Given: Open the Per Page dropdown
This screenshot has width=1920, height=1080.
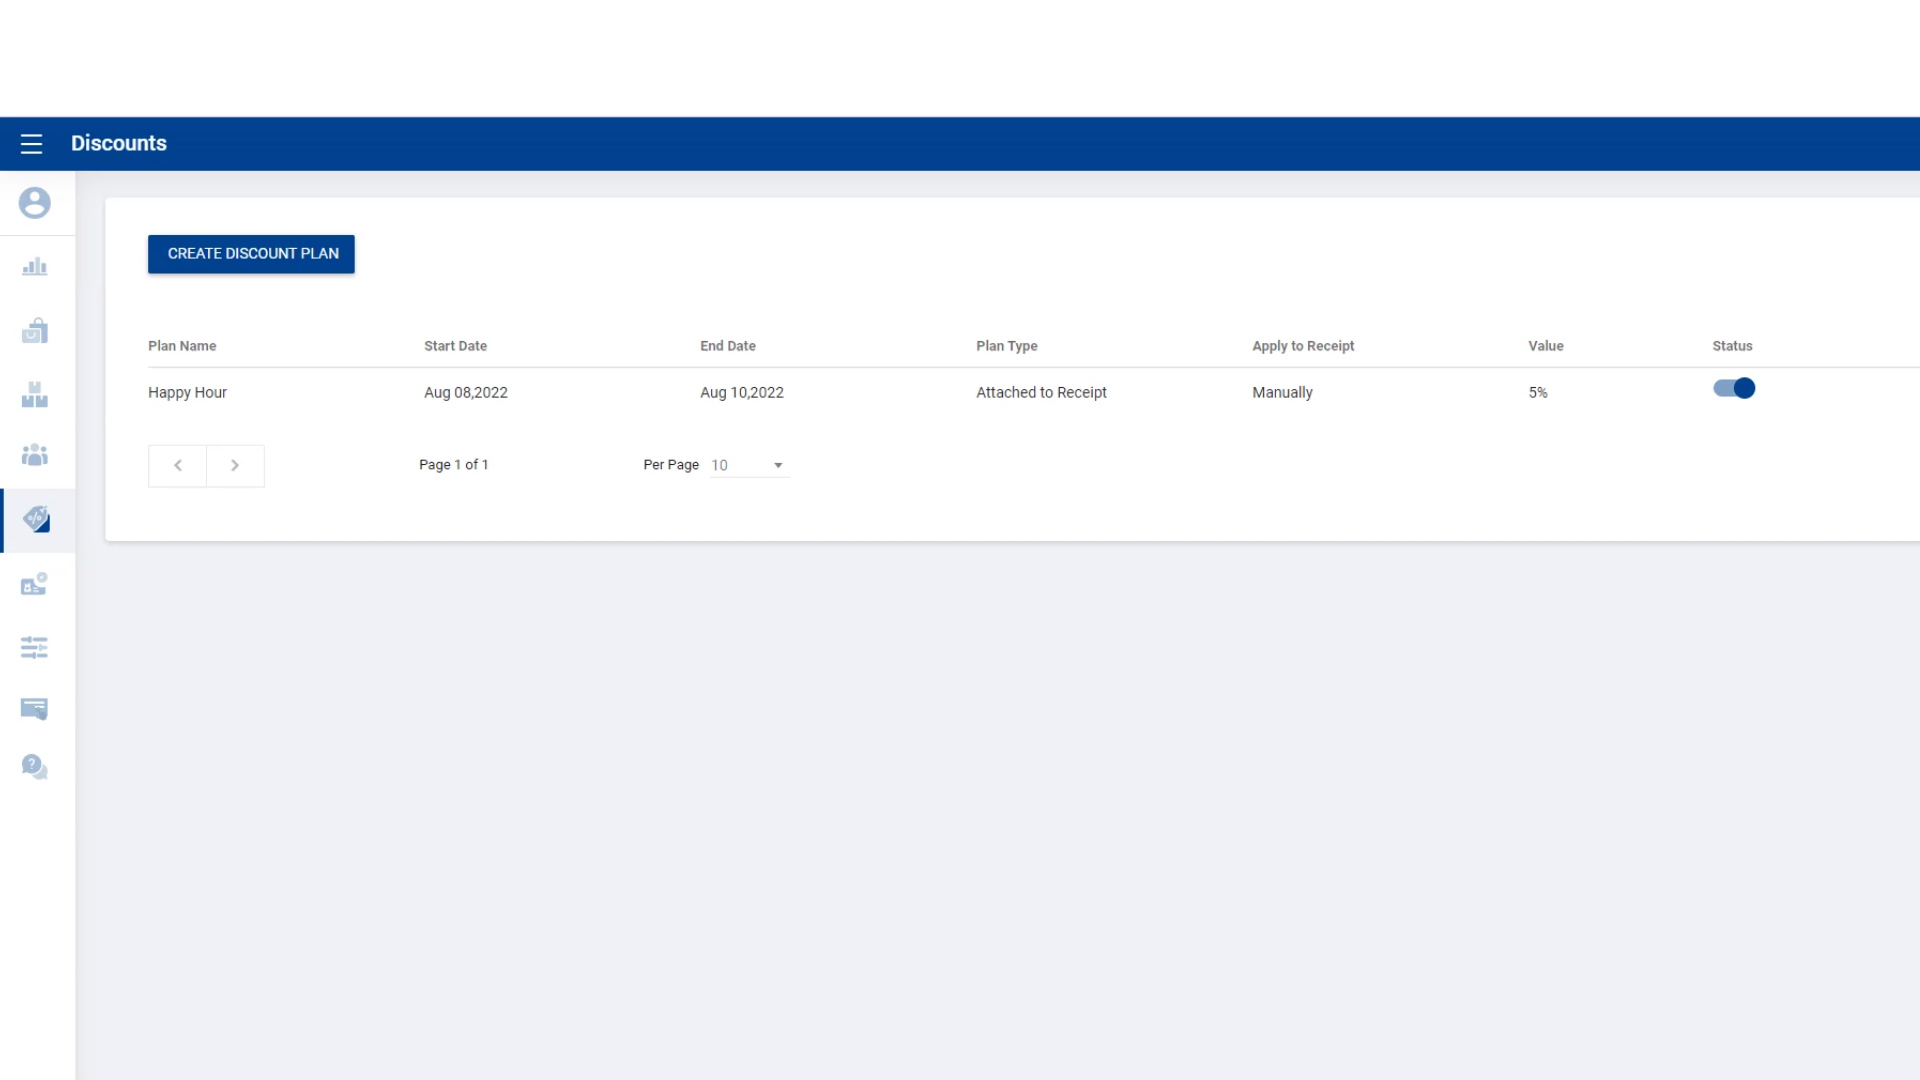Looking at the screenshot, I should coord(749,466).
